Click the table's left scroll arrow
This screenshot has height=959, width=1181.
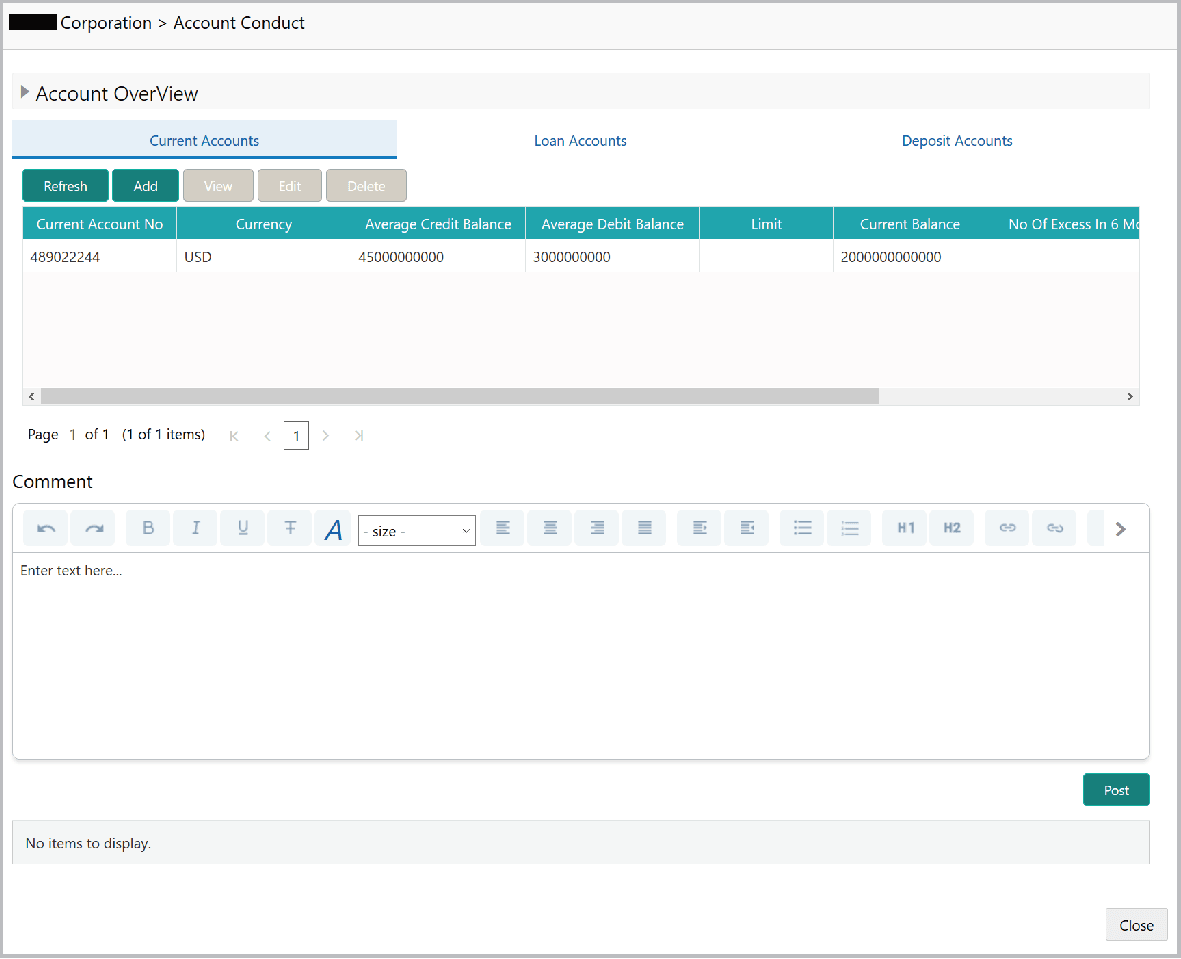pos(31,396)
